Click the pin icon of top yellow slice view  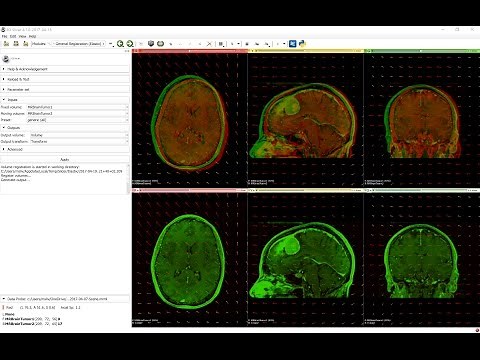250,51
